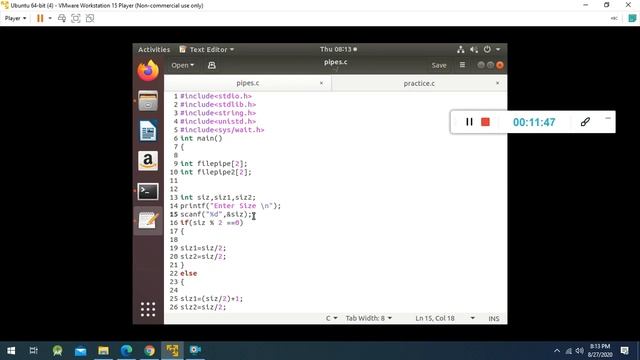Expand the Open dropdown button
Image resolution: width=640 pixels, height=360 pixels.
pos(182,65)
